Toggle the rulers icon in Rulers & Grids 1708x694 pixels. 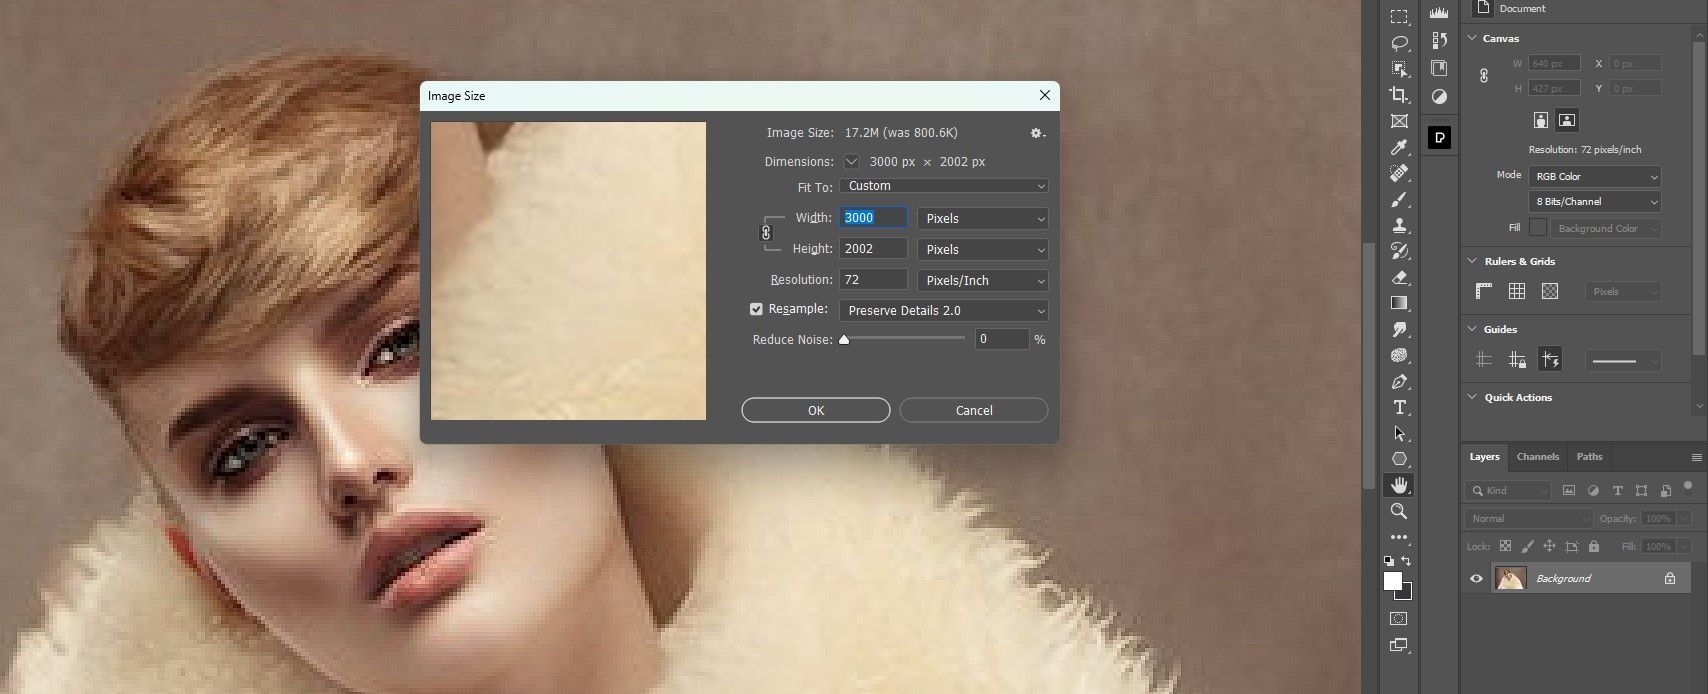point(1484,291)
